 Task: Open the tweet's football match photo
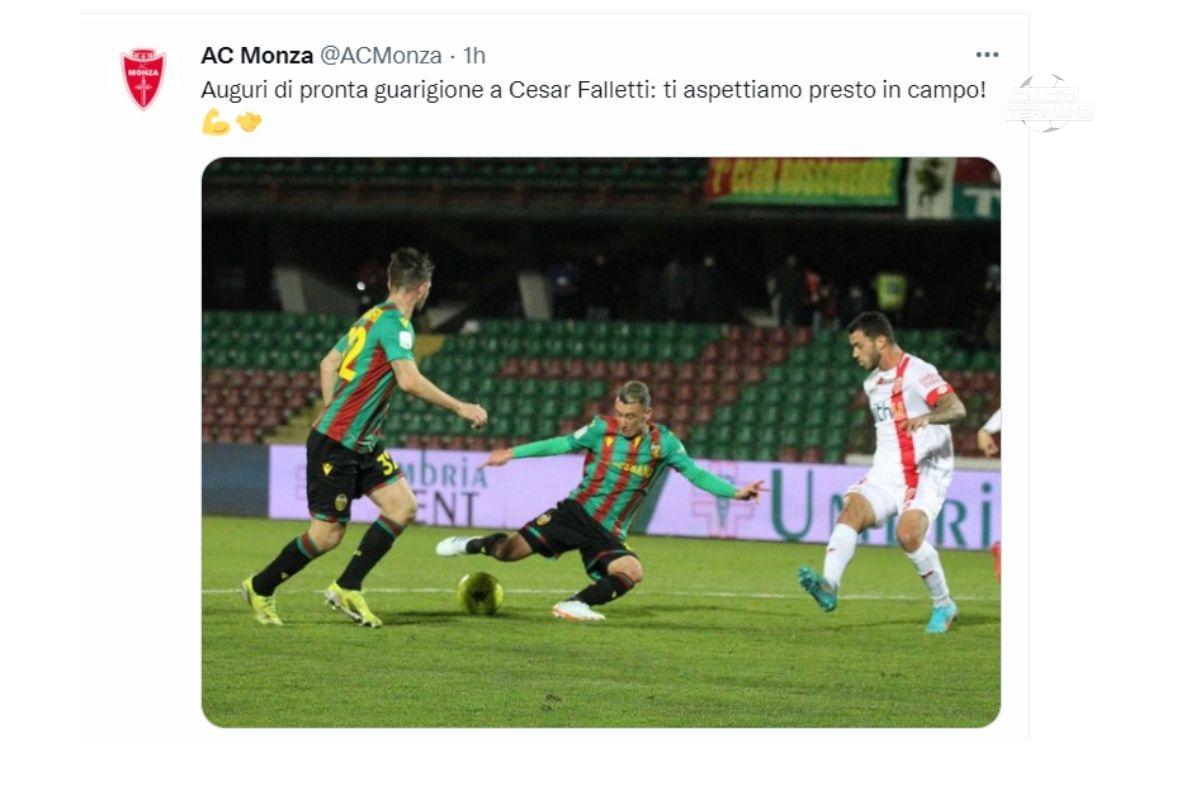[x=601, y=442]
